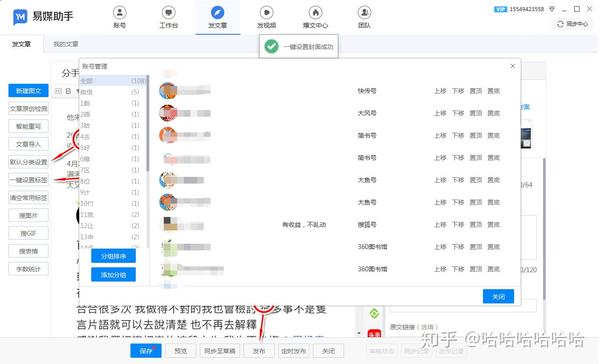Click the 添加分组 button
Screen dimensions: 600x364
tap(113, 274)
